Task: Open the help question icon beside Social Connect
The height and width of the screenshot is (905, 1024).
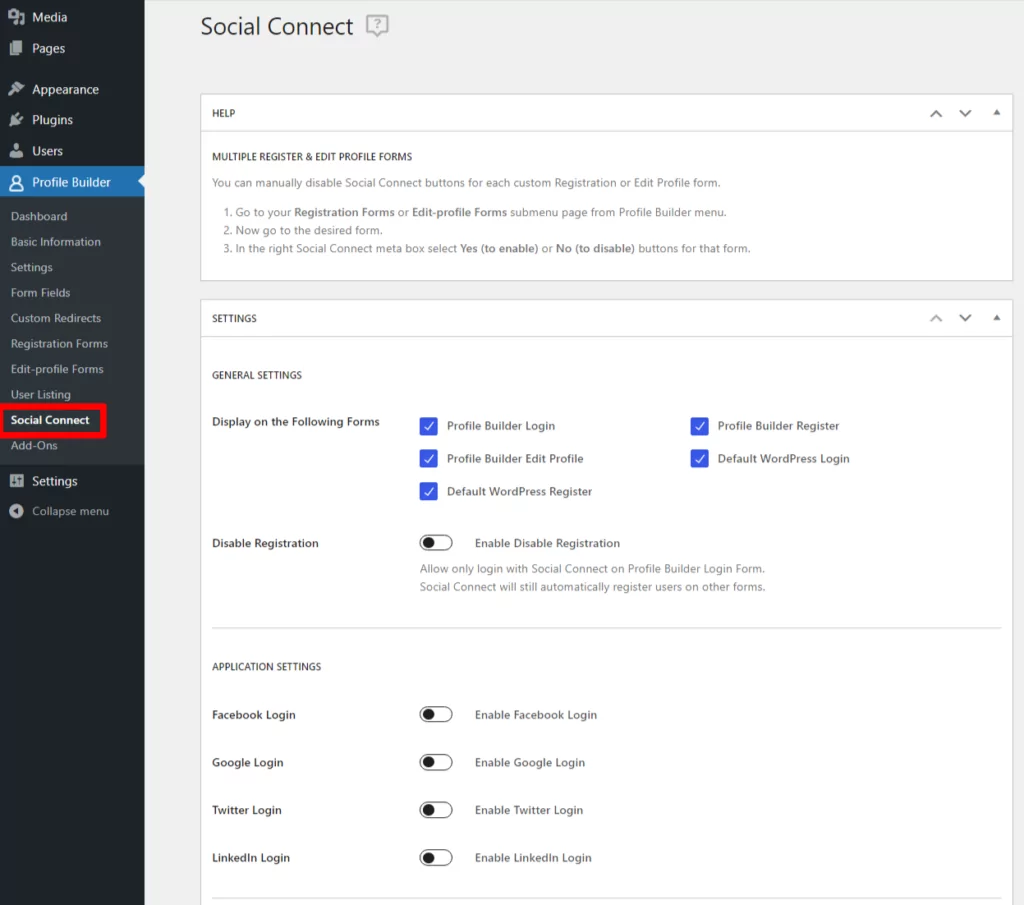Action: (x=377, y=25)
